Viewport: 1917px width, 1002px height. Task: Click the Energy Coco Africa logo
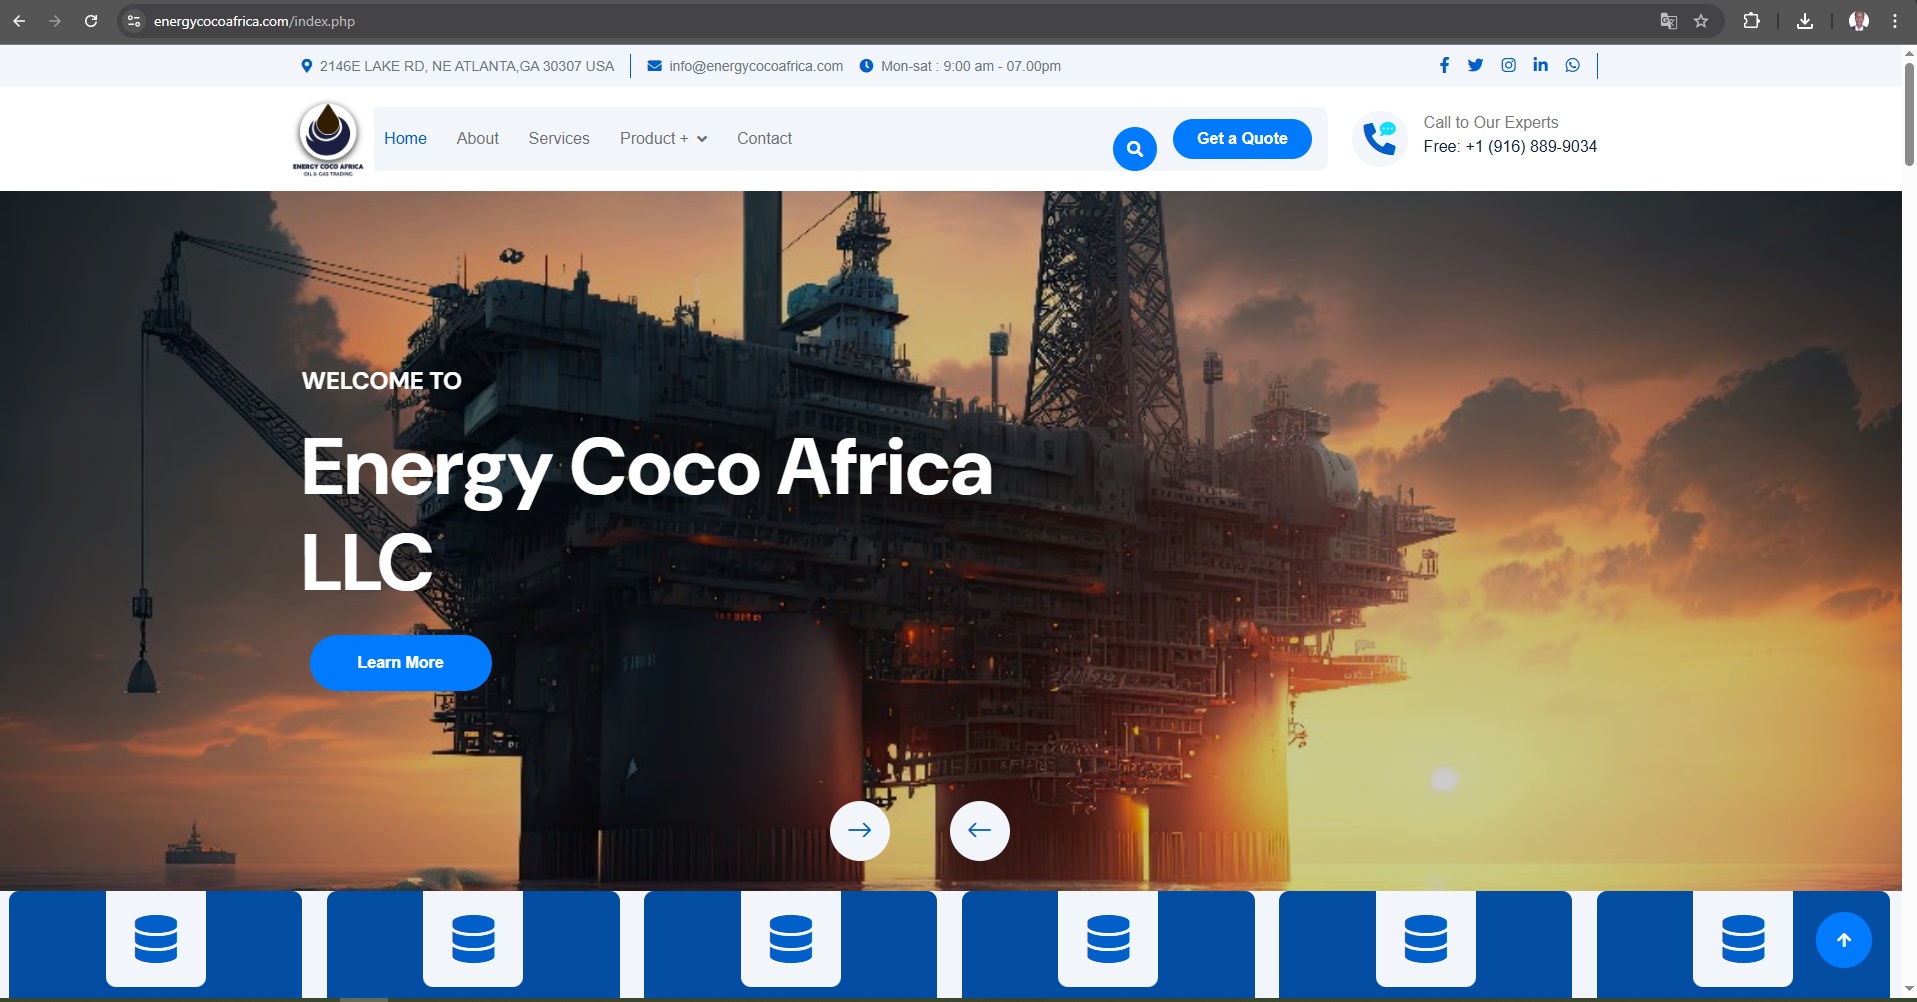pos(328,139)
